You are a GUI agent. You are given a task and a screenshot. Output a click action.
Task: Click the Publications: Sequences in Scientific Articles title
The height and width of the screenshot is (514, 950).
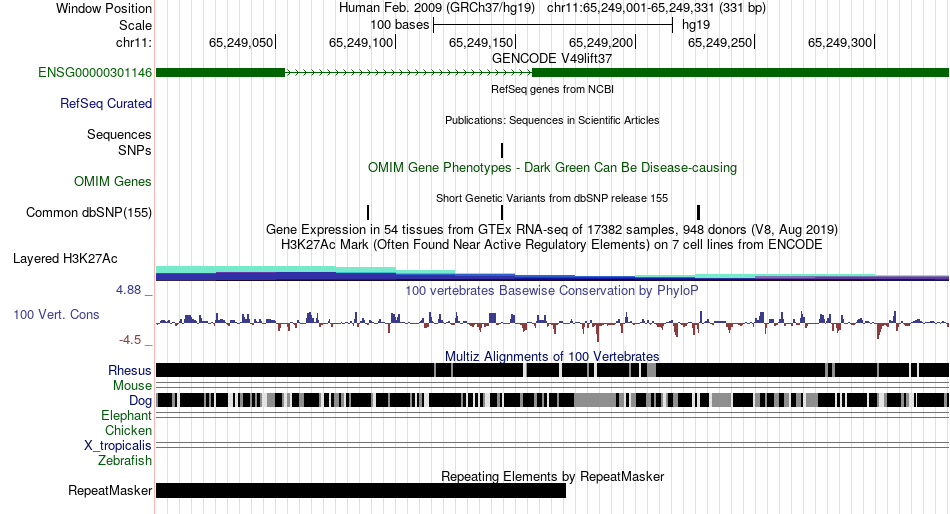[x=552, y=120]
